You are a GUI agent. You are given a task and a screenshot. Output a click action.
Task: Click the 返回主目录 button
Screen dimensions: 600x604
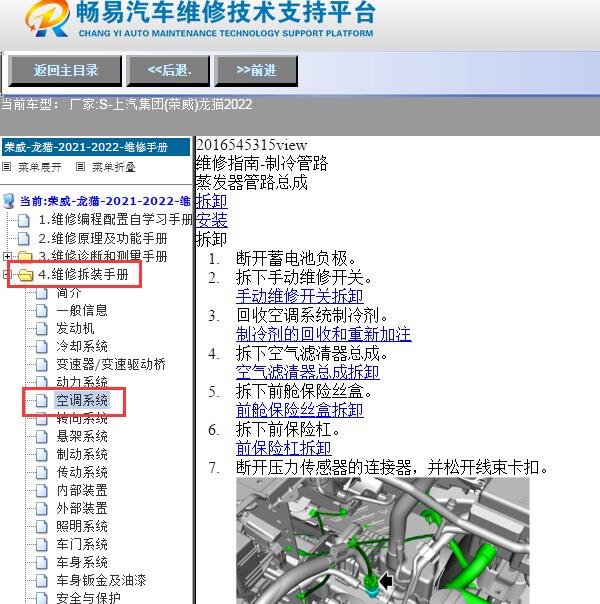click(x=65, y=71)
